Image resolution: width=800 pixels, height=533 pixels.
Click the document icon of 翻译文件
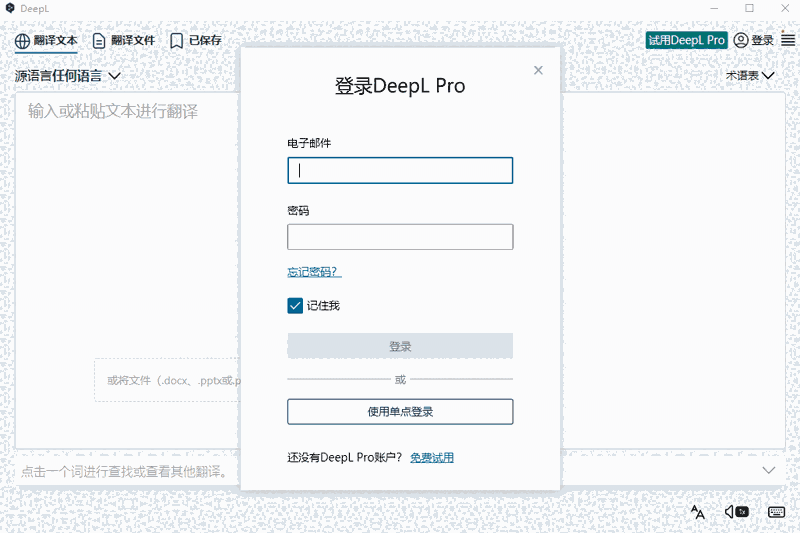coord(99,41)
